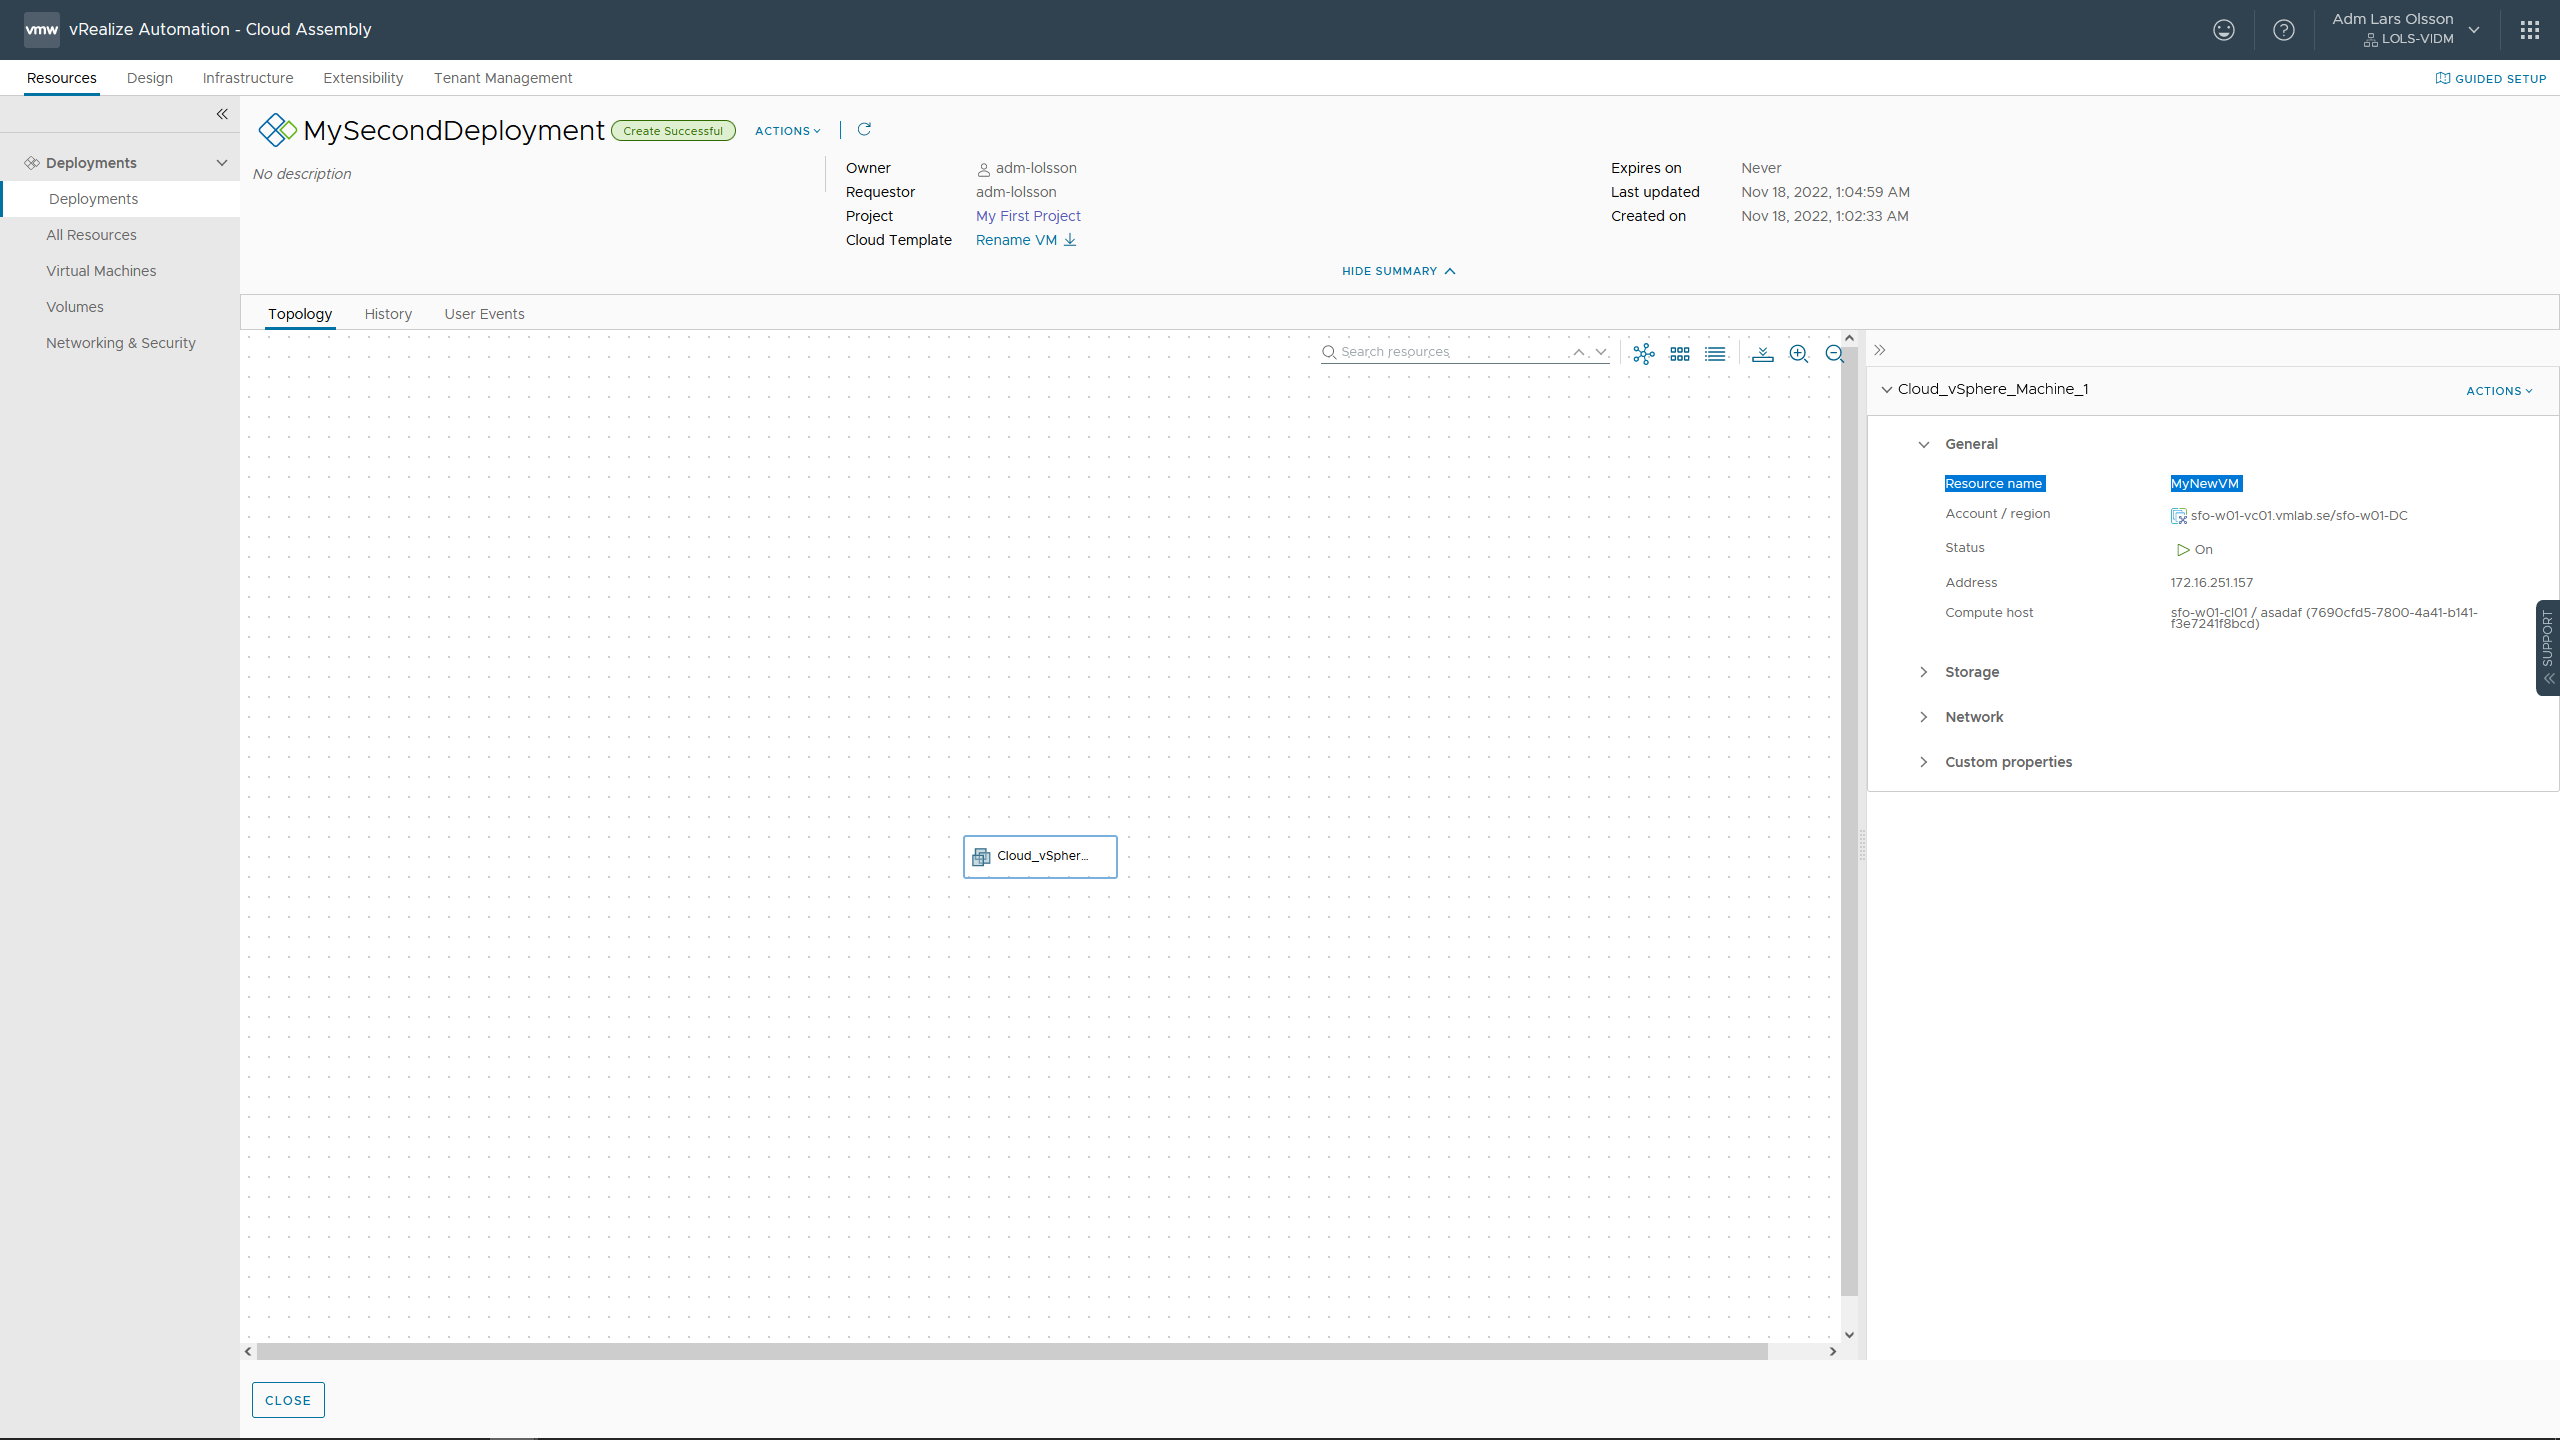Zoom in on the topology canvas
Viewport: 2560px width, 1440px height.
point(1799,353)
